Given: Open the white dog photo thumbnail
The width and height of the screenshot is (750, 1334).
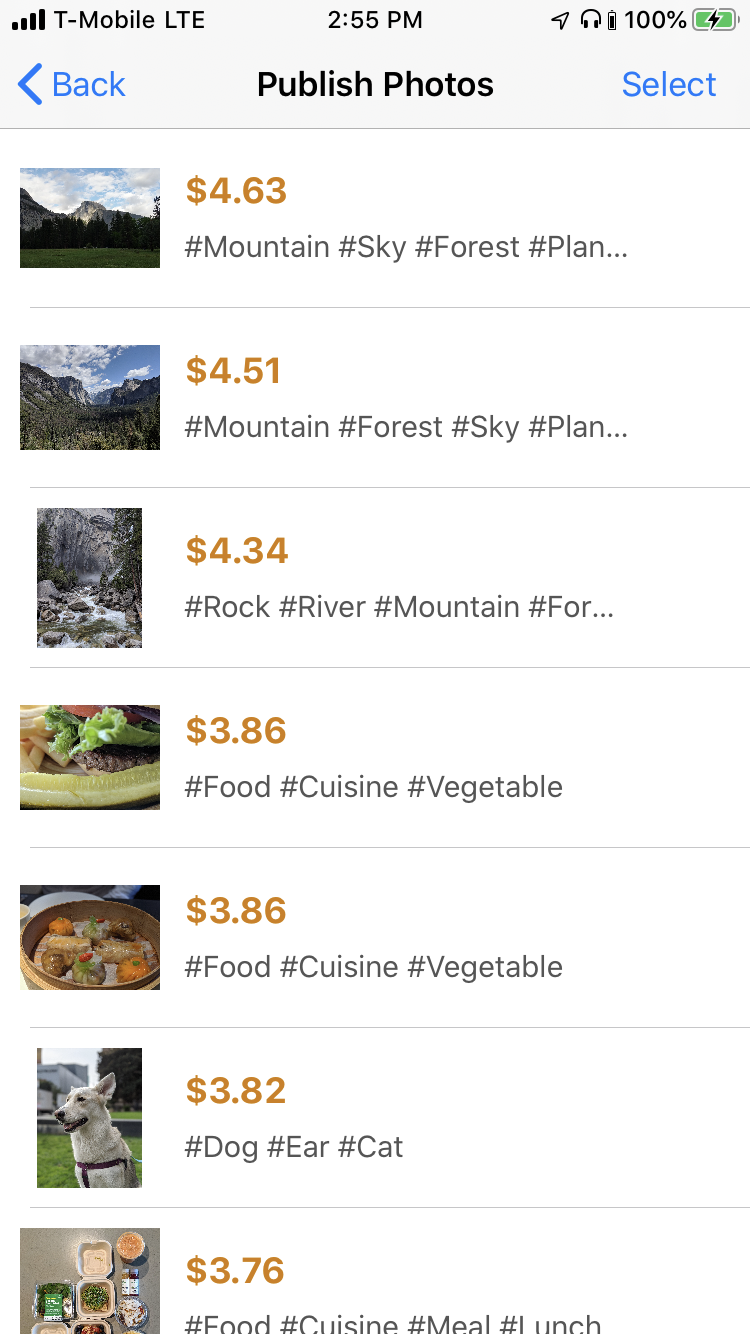Looking at the screenshot, I should [x=90, y=1118].
